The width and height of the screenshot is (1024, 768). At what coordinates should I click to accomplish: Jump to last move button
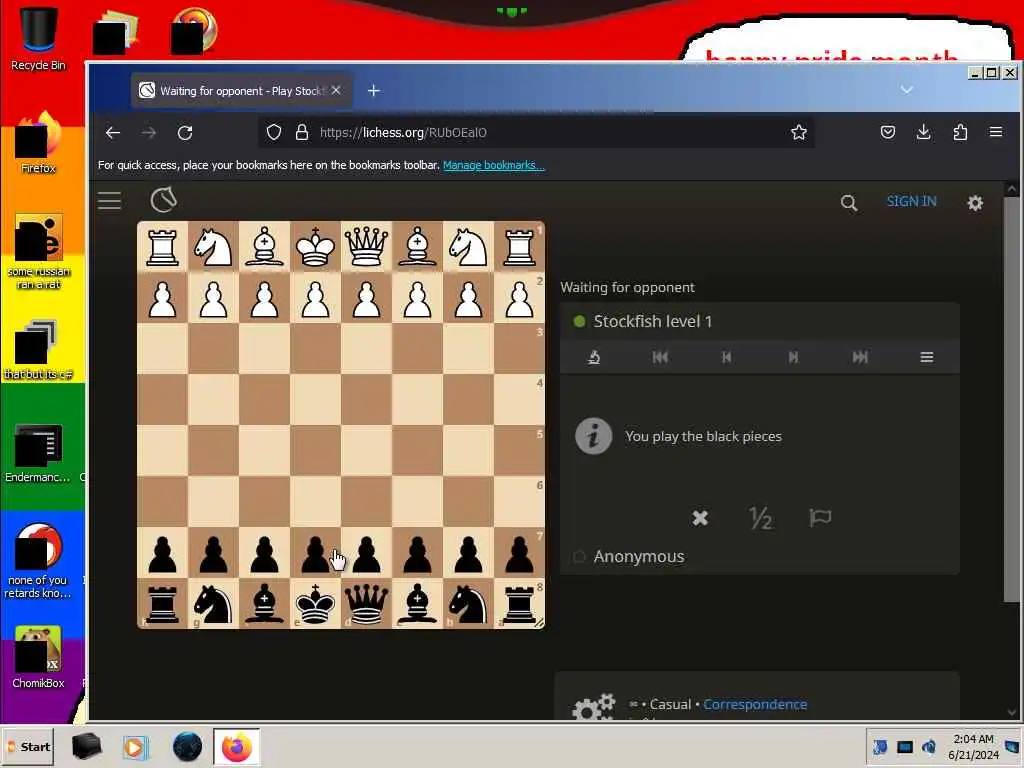click(859, 357)
